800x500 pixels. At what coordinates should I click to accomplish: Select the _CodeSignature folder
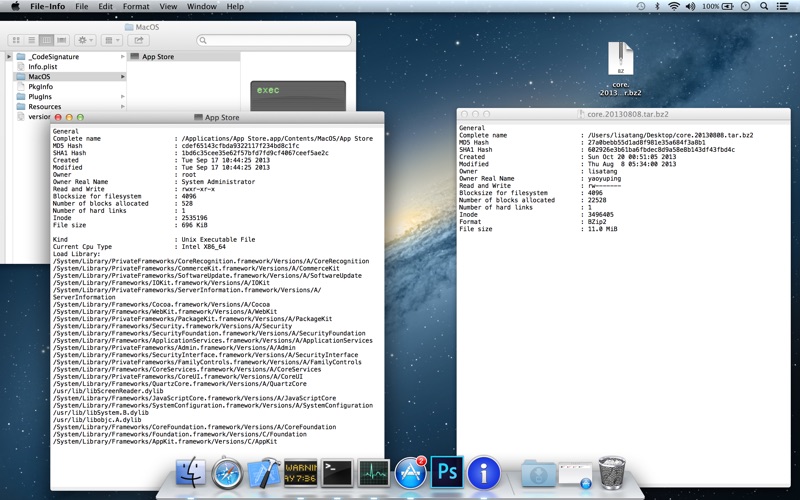(x=54, y=57)
